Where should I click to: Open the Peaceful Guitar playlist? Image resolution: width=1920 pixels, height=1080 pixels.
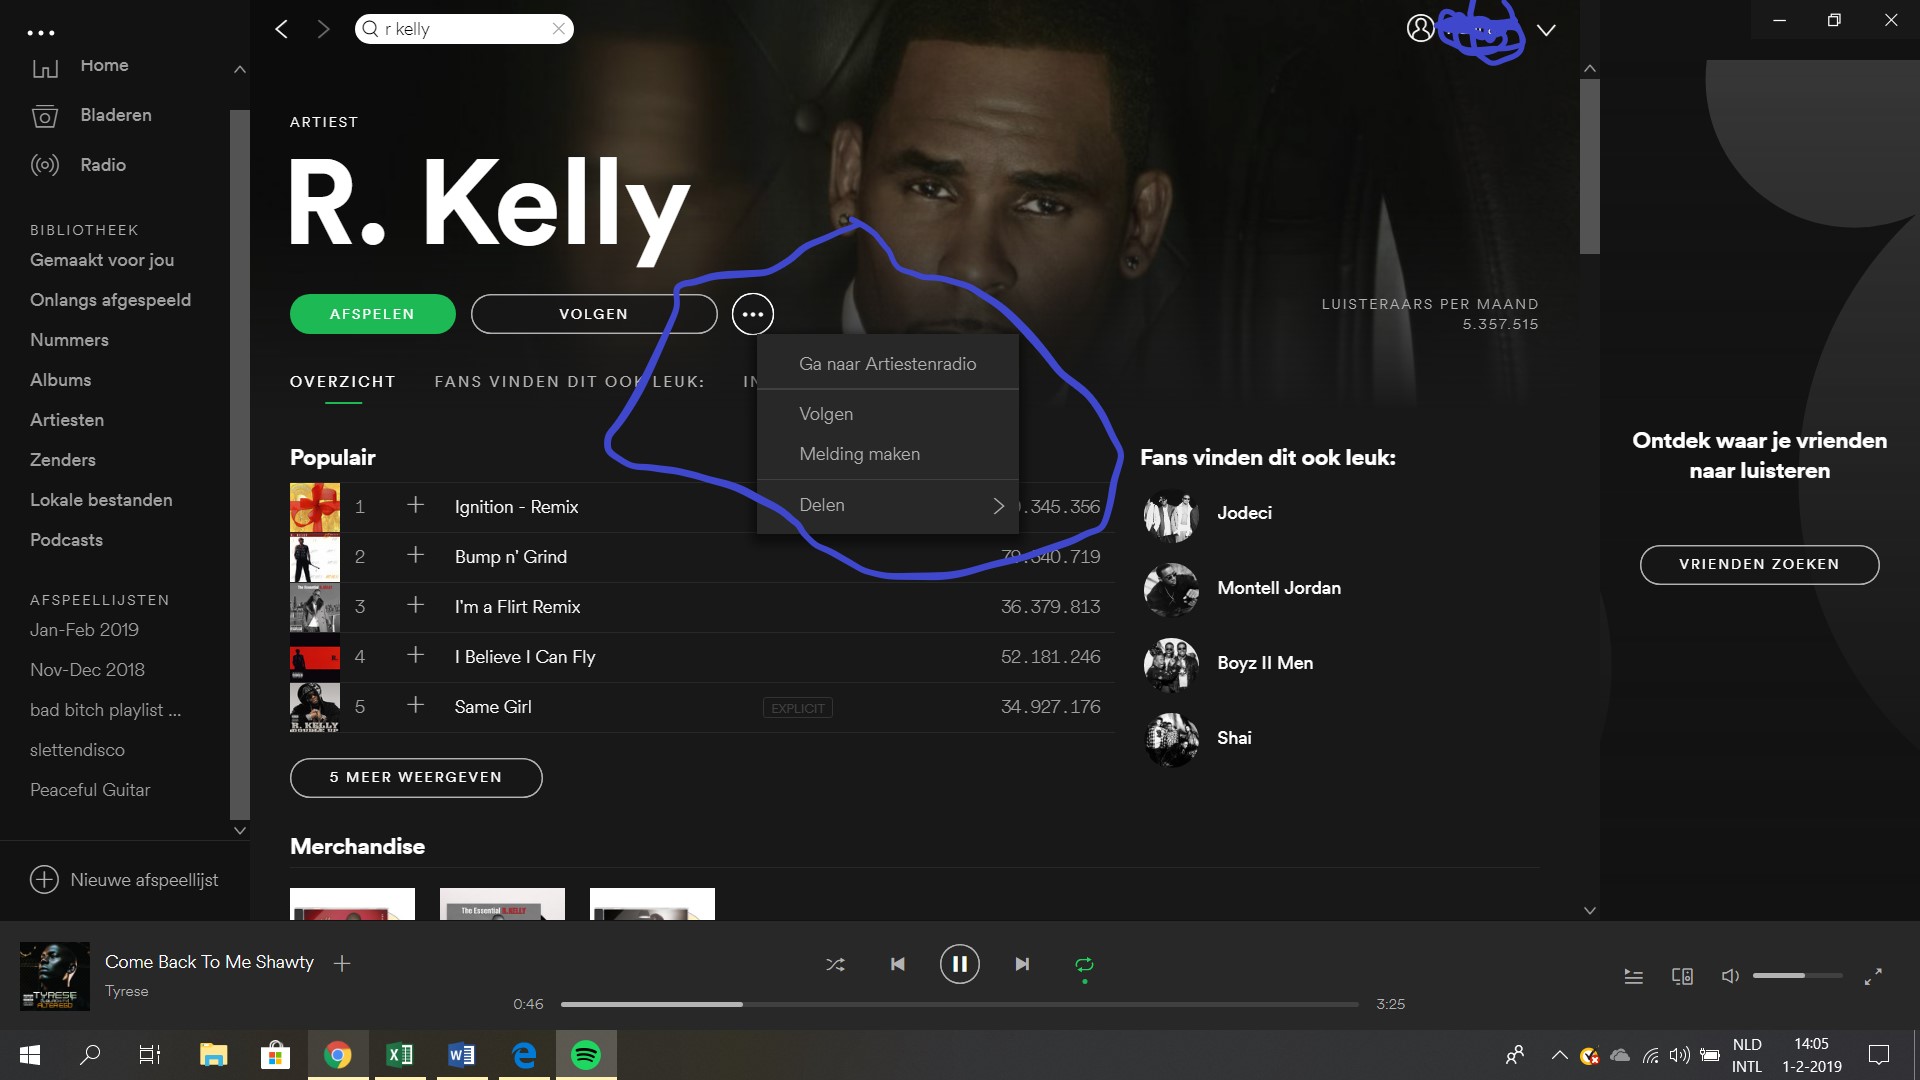(x=90, y=790)
